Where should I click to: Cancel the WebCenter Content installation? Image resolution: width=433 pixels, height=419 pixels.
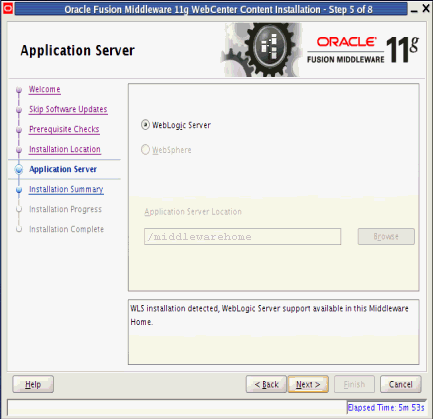click(401, 384)
